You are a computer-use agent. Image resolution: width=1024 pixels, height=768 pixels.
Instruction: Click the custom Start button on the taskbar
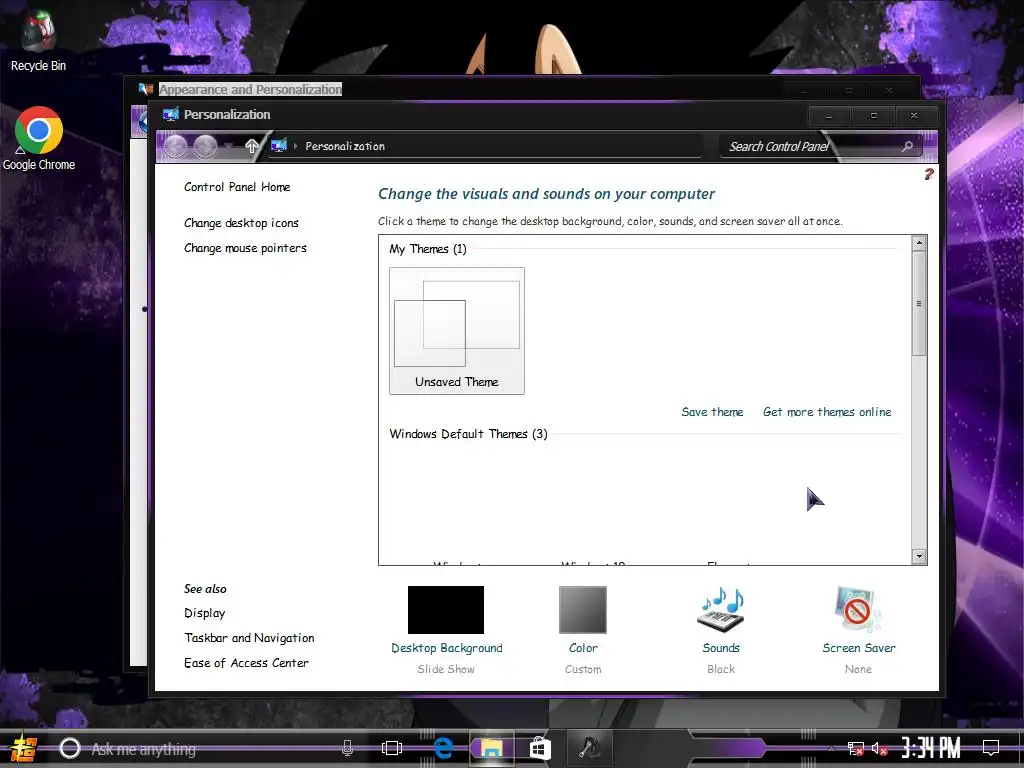(x=24, y=748)
